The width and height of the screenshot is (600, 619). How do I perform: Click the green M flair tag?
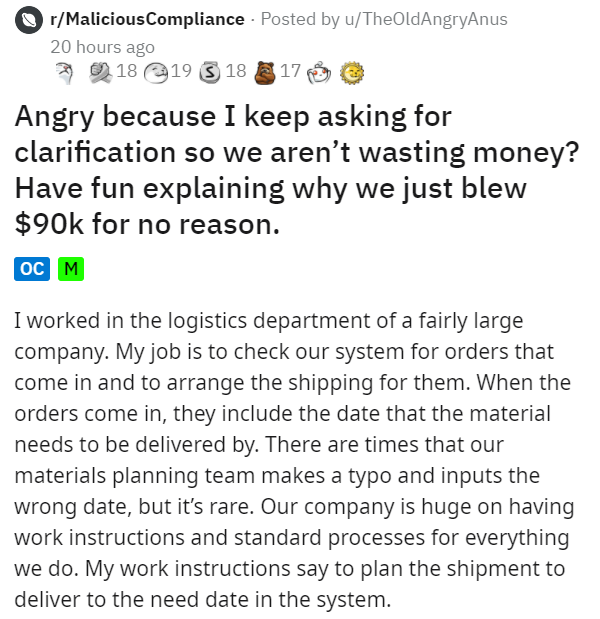point(70,268)
